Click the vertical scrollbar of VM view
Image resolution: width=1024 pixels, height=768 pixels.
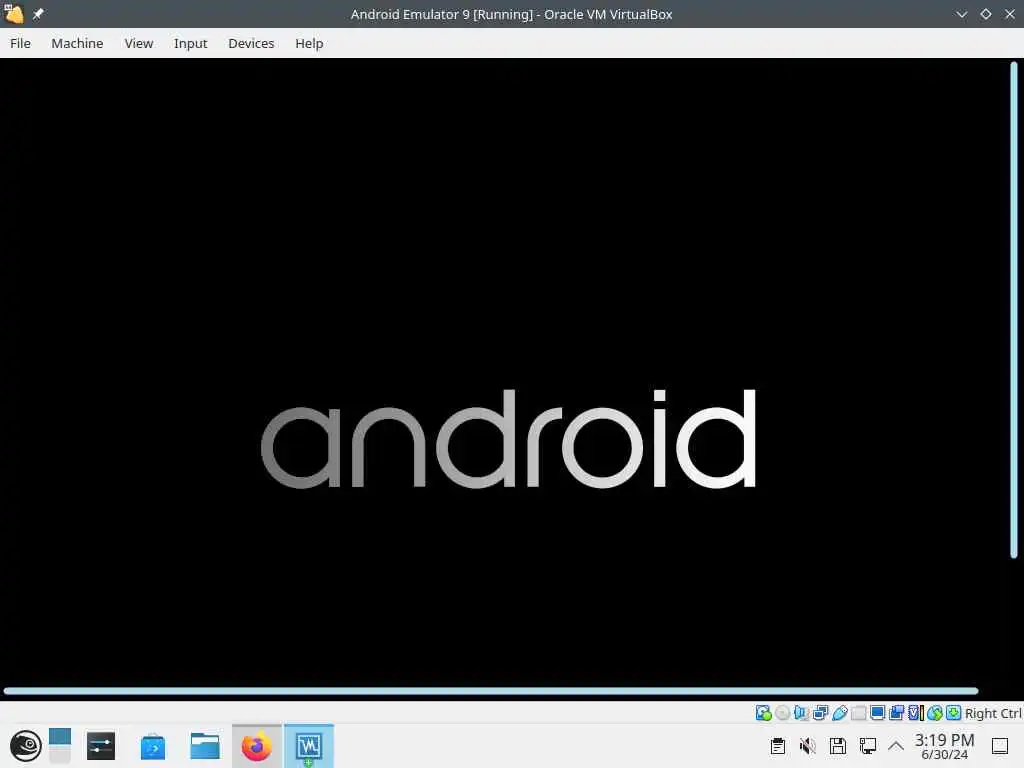(x=1014, y=310)
